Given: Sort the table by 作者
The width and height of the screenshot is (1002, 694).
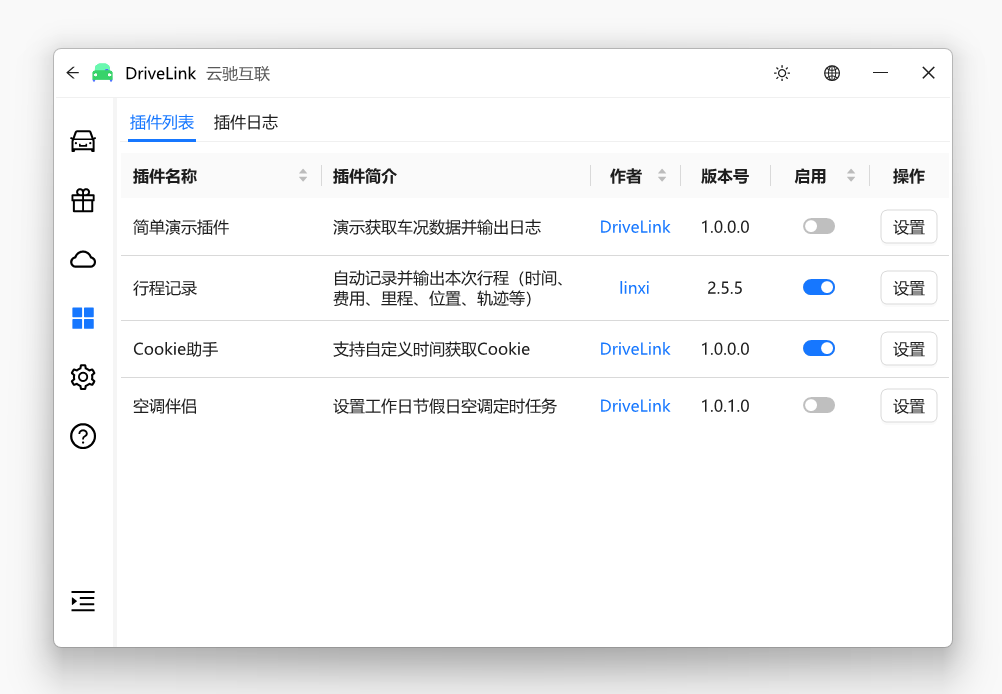Looking at the screenshot, I should click(664, 175).
